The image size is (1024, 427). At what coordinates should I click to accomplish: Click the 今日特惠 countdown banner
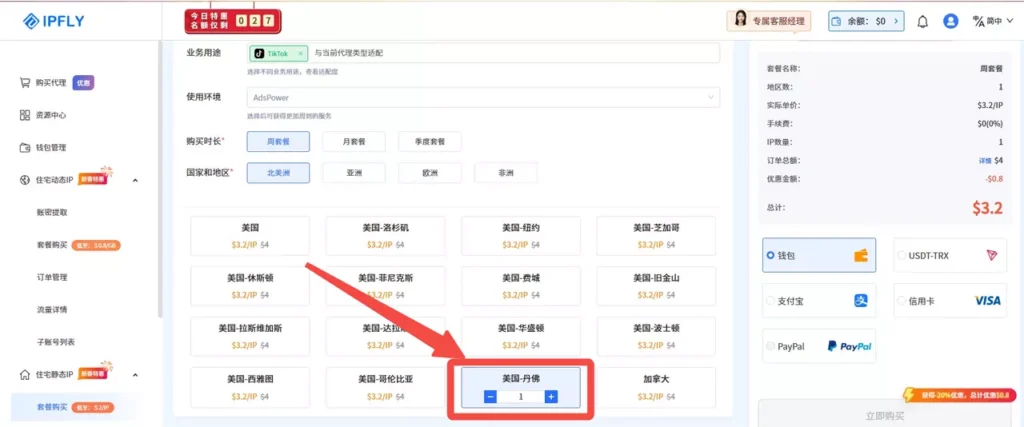233,21
